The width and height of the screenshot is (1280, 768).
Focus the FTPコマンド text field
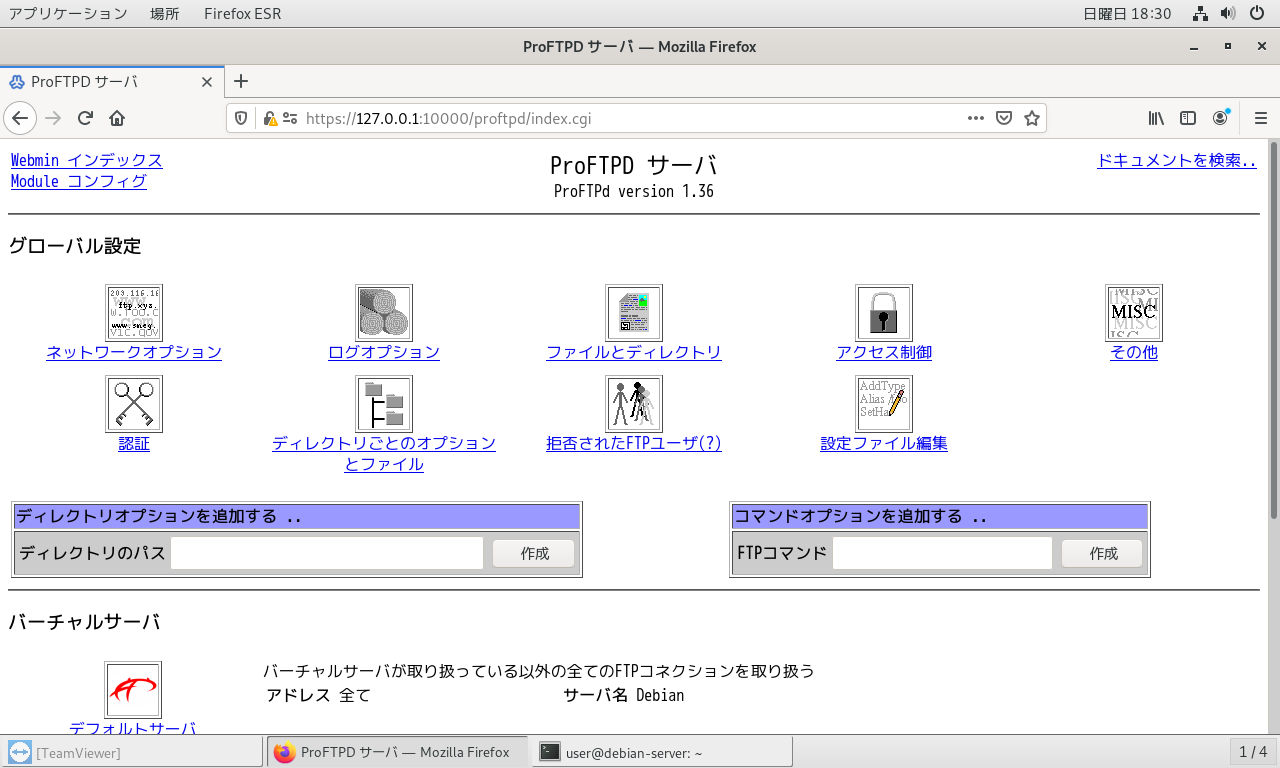tap(942, 553)
